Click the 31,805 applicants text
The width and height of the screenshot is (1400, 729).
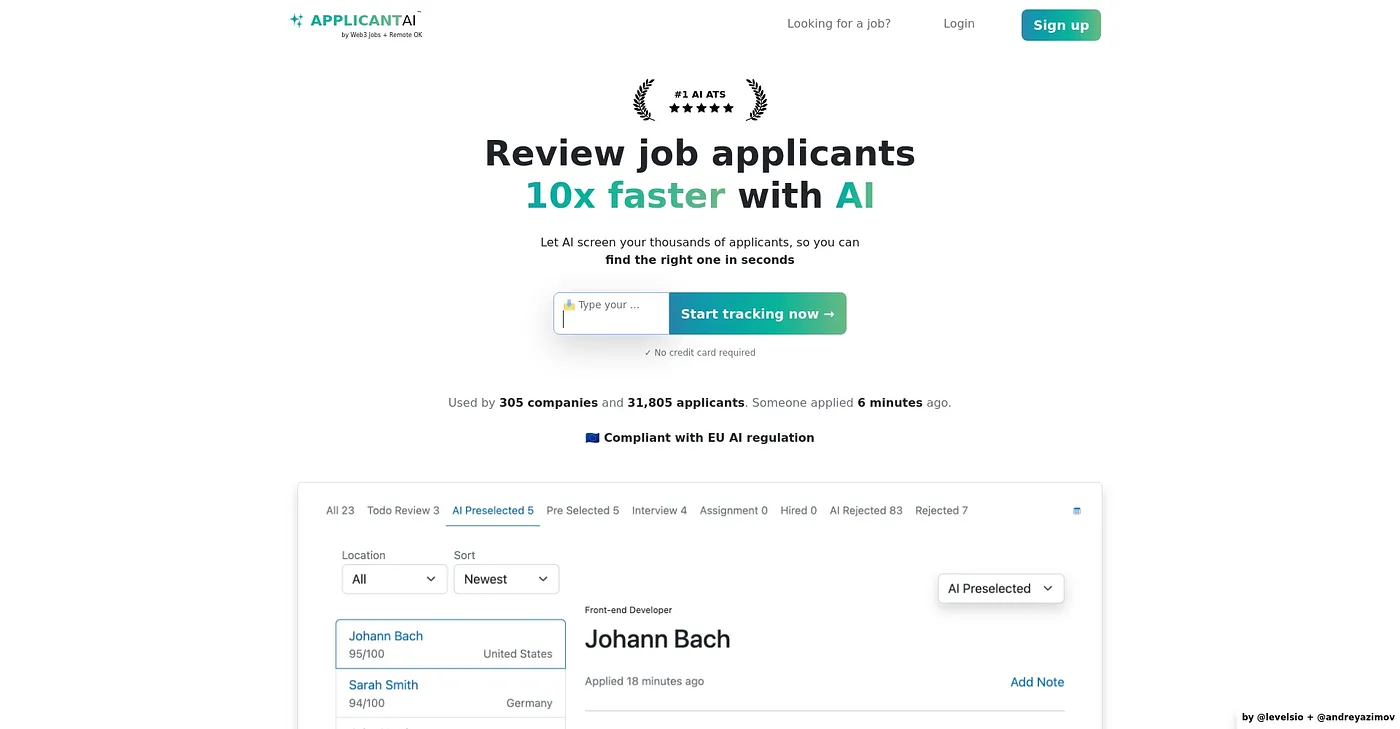[686, 403]
